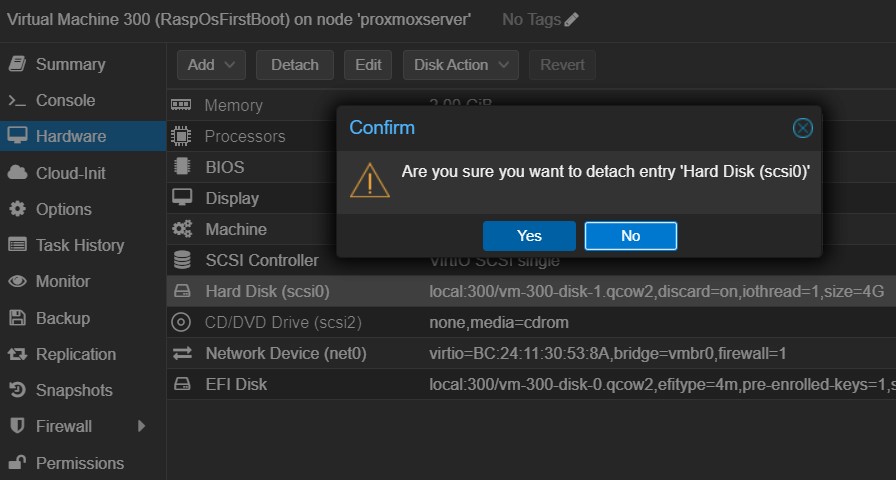
Task: Confirm detach by clicking Yes
Action: [529, 236]
